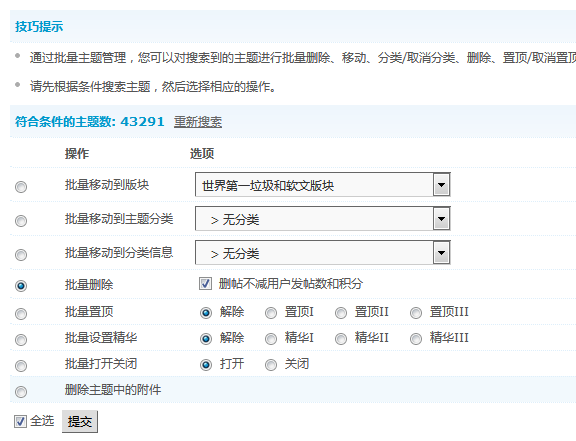
Task: Choose the 置顶II option
Action: point(341,313)
